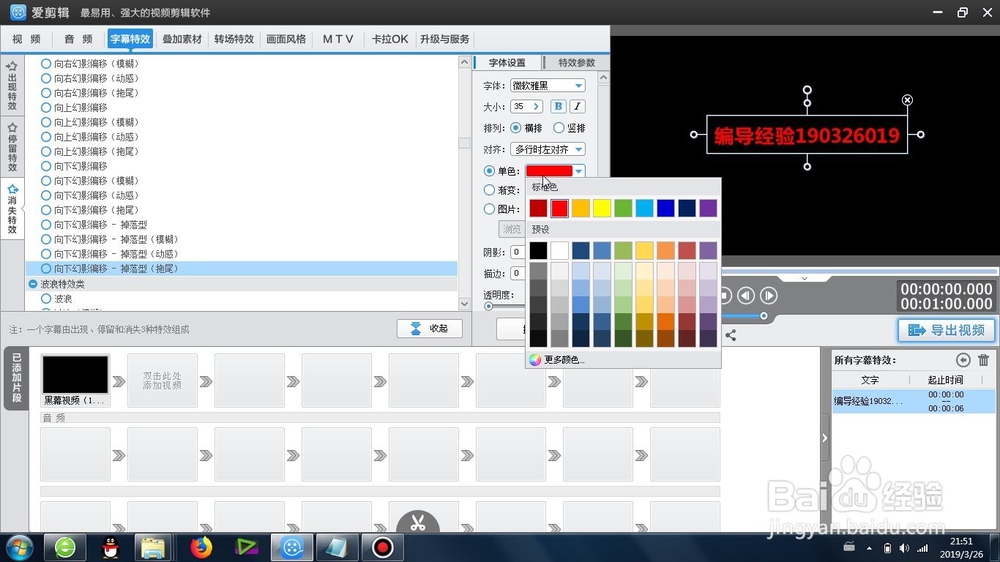This screenshot has width=1000, height=562.
Task: Open the red record app in the taskbar
Action: 383,547
